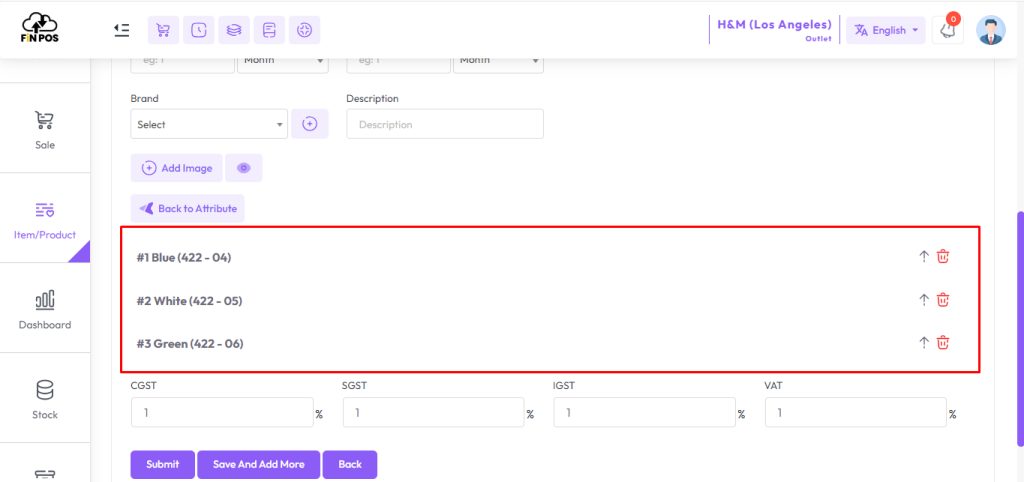Image resolution: width=1024 pixels, height=482 pixels.
Task: Open the stacked layers shortcut icon
Action: click(234, 30)
